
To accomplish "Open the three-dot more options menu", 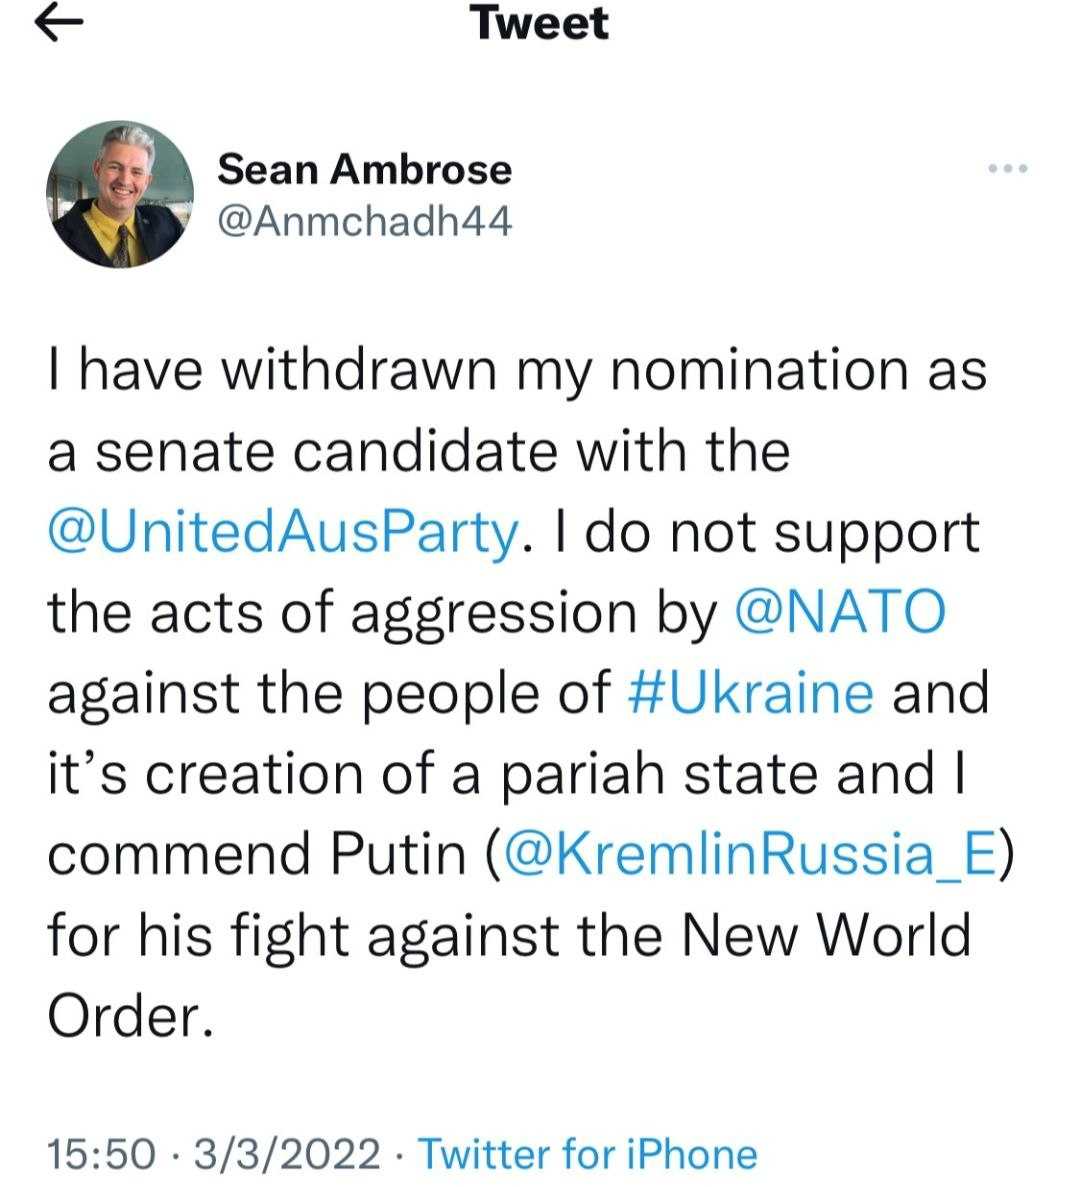I will [x=1008, y=168].
